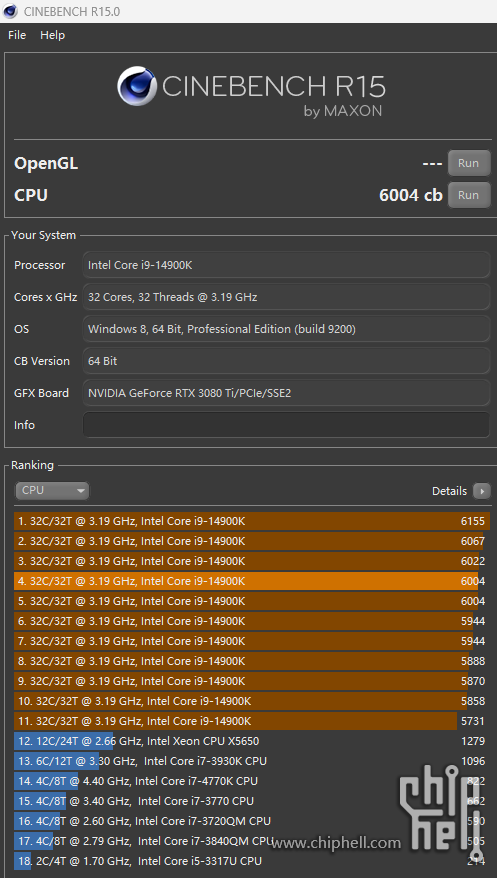
Task: Select highlighted ranking entry 4
Action: click(252, 581)
